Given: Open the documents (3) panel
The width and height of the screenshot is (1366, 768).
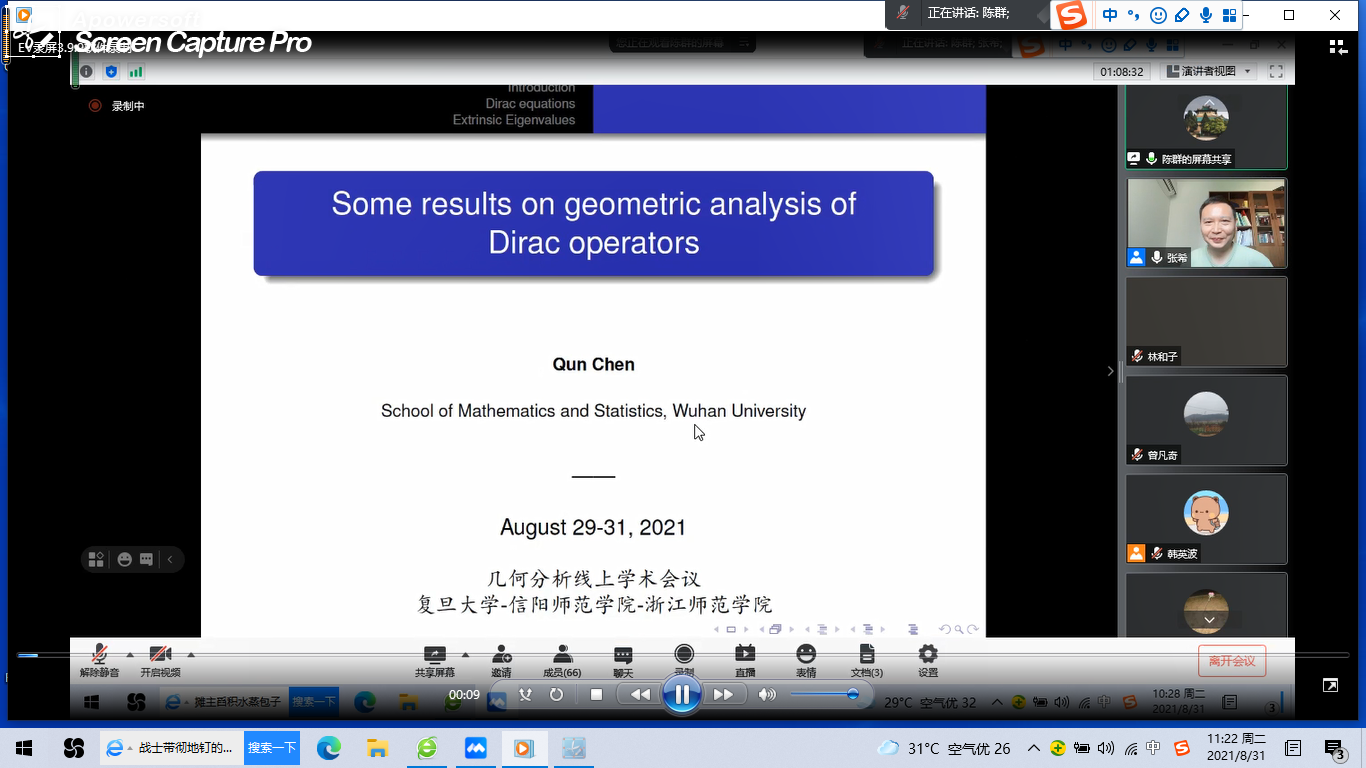Looking at the screenshot, I should 867,660.
